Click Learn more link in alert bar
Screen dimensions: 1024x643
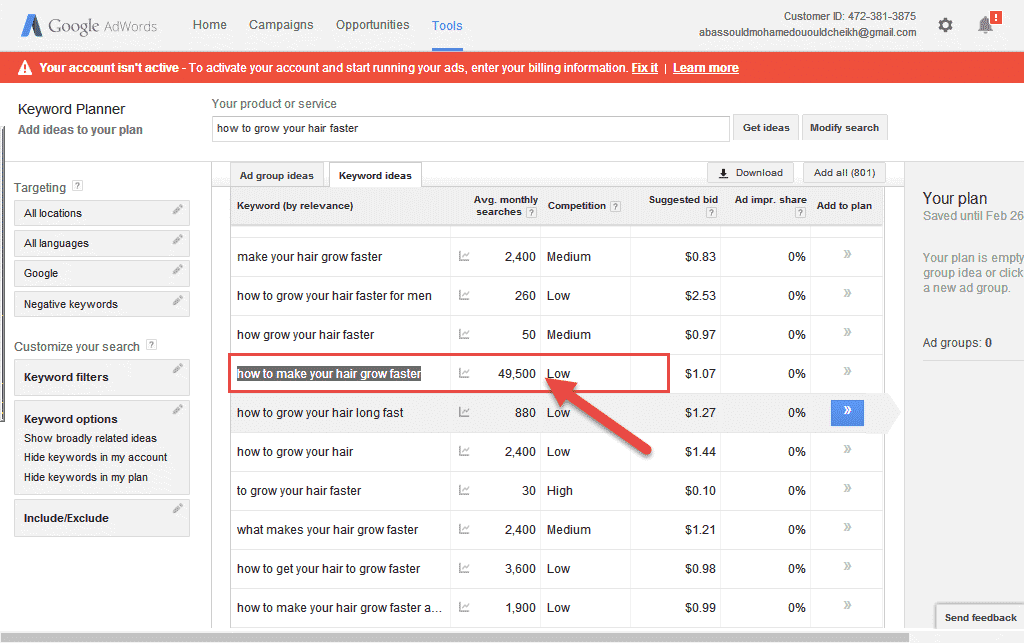(x=706, y=68)
